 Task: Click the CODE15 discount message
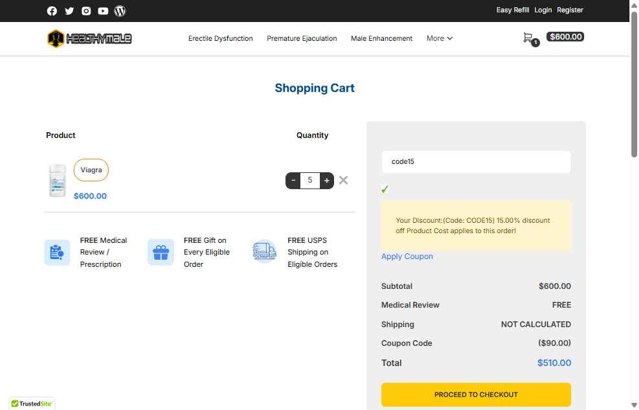click(476, 225)
